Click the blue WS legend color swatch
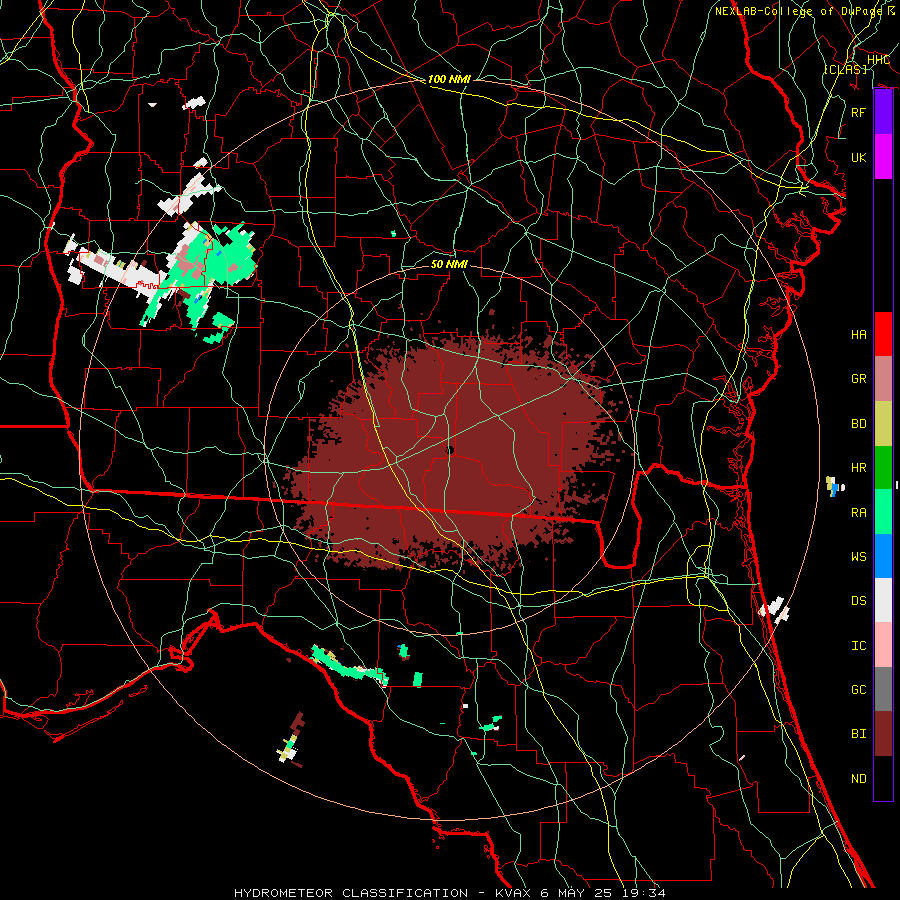Image resolution: width=900 pixels, height=900 pixels. [883, 556]
